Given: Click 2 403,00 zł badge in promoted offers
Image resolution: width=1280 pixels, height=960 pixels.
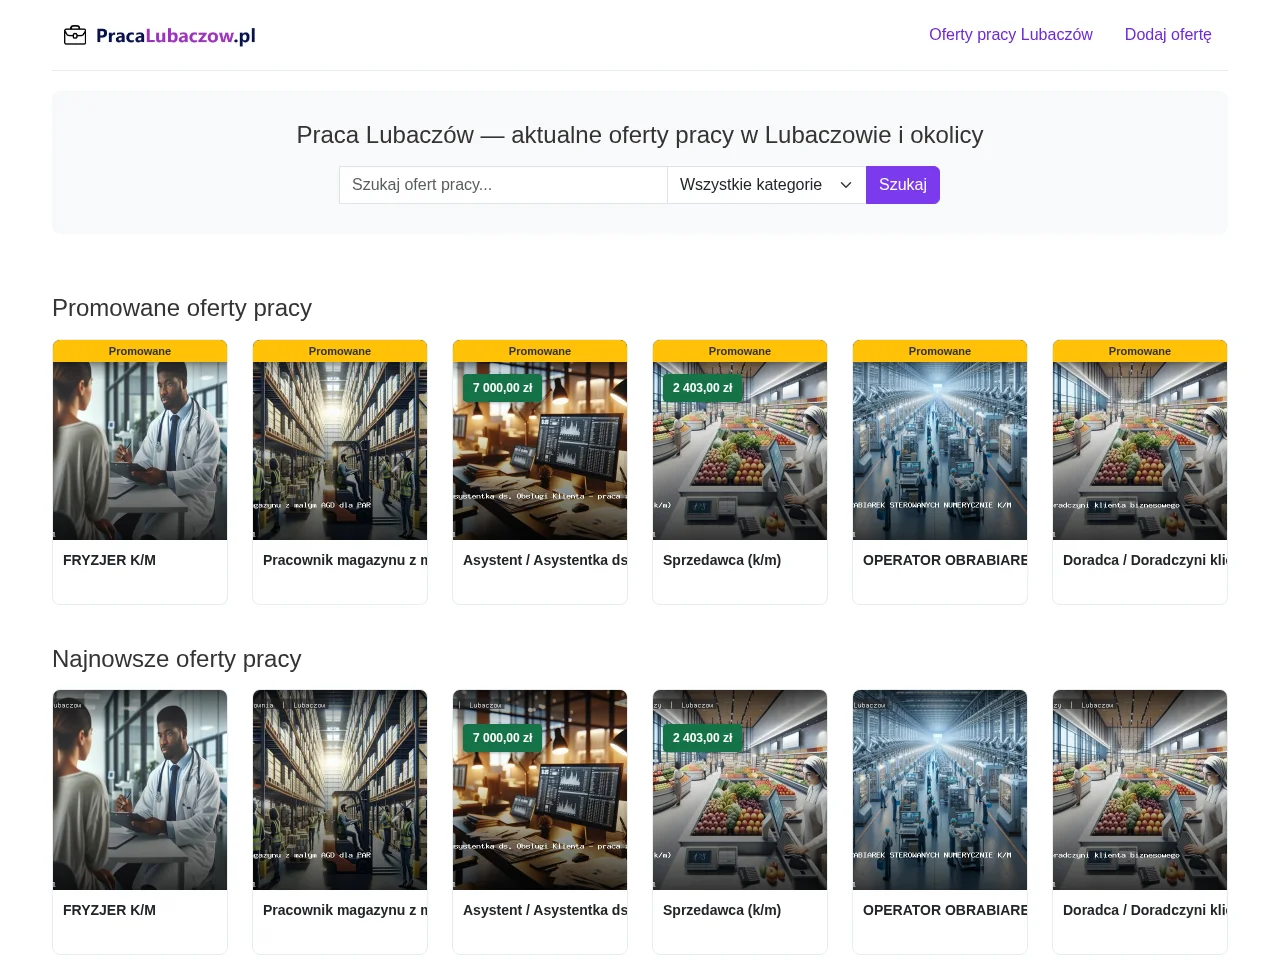Looking at the screenshot, I should [703, 388].
